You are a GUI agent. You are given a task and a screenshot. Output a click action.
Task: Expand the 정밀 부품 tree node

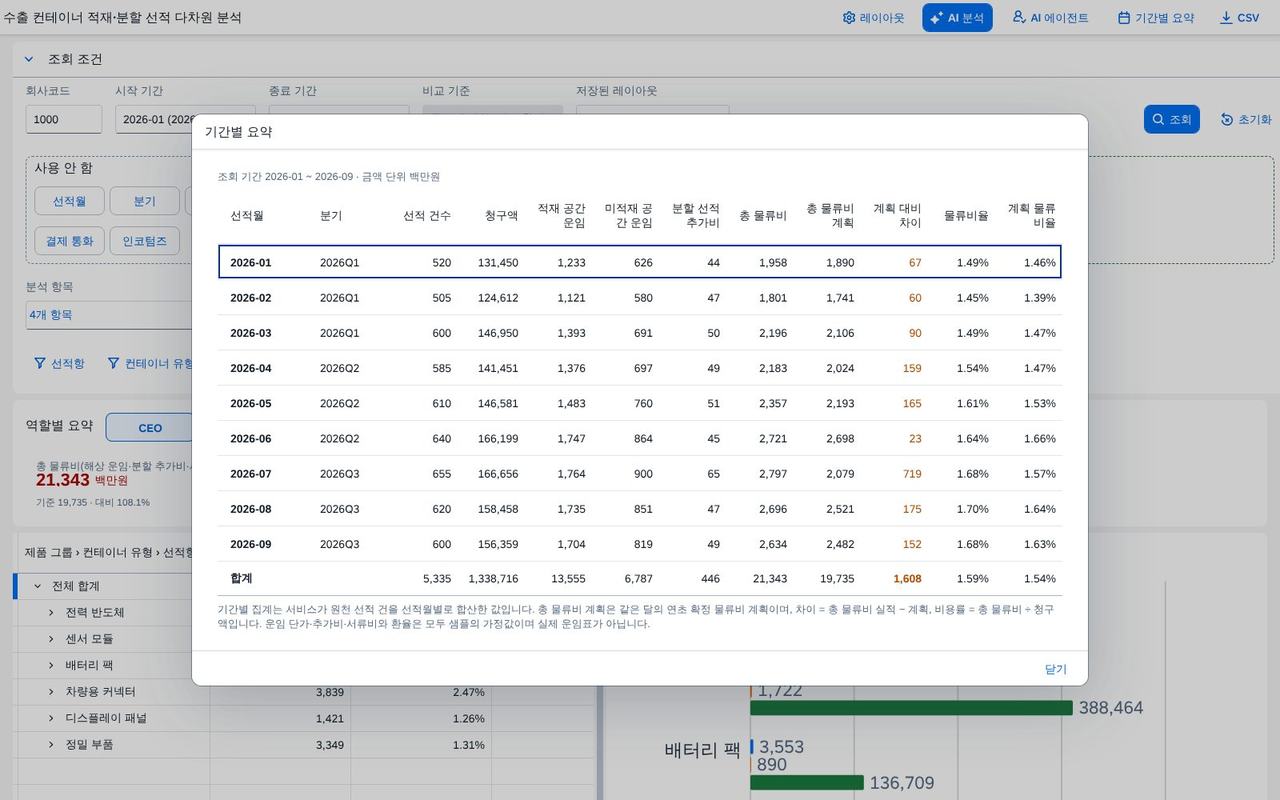pos(52,744)
